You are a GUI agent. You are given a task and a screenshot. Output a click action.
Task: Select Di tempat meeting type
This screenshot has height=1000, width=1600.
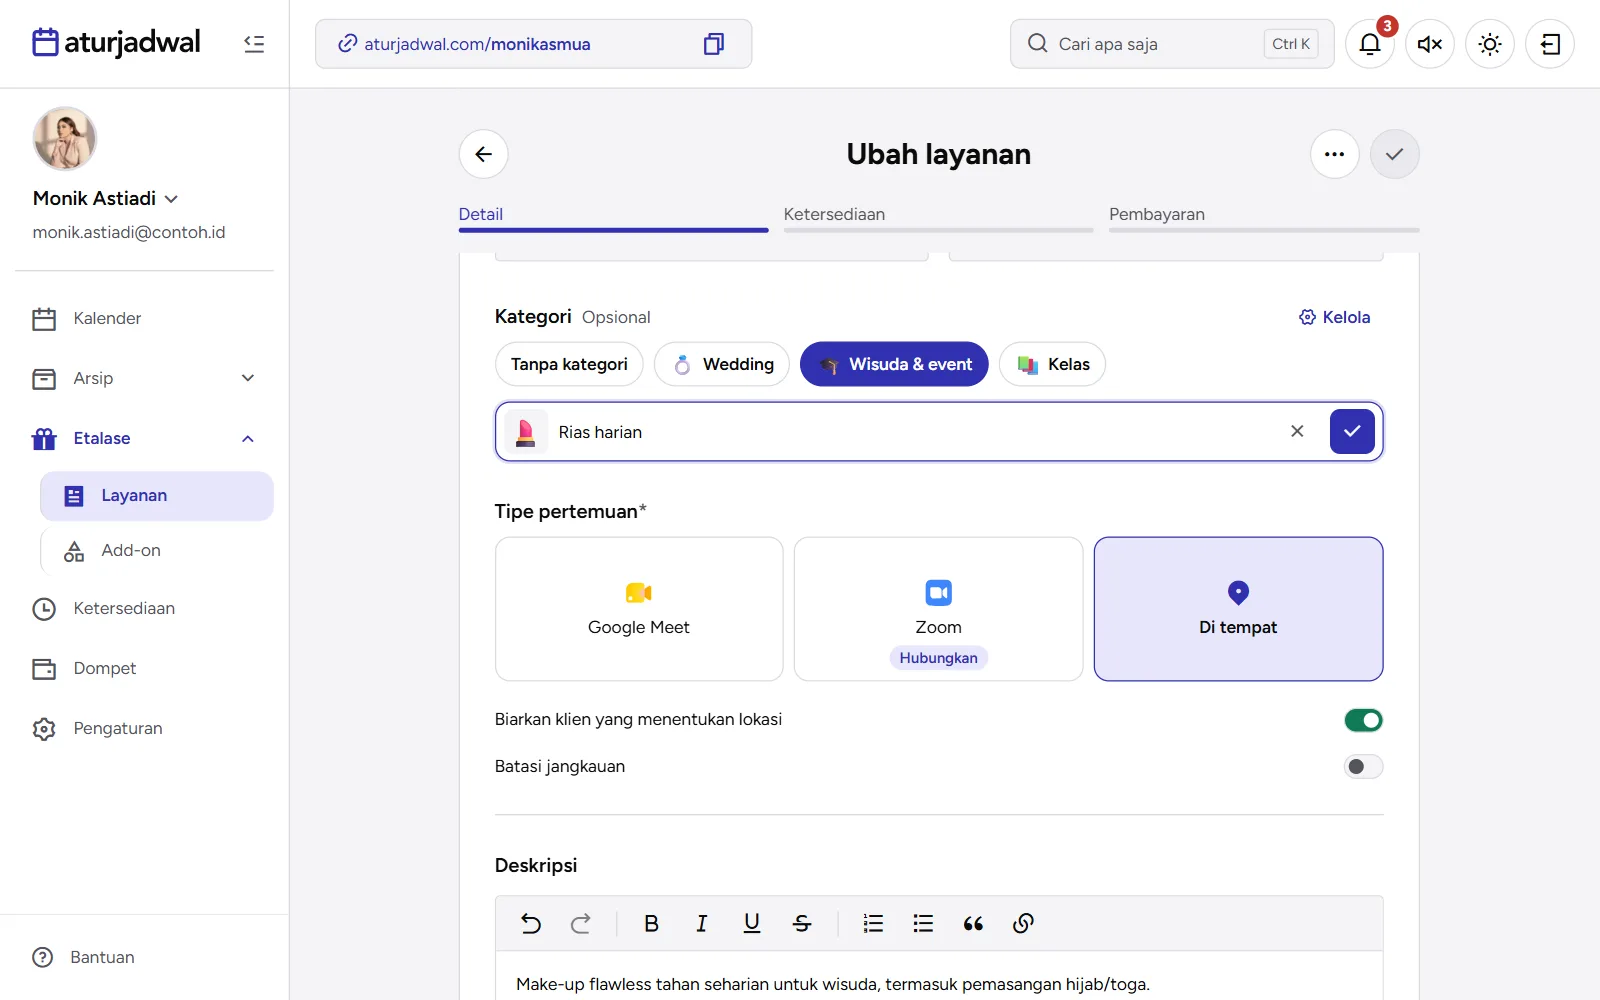[x=1238, y=609]
